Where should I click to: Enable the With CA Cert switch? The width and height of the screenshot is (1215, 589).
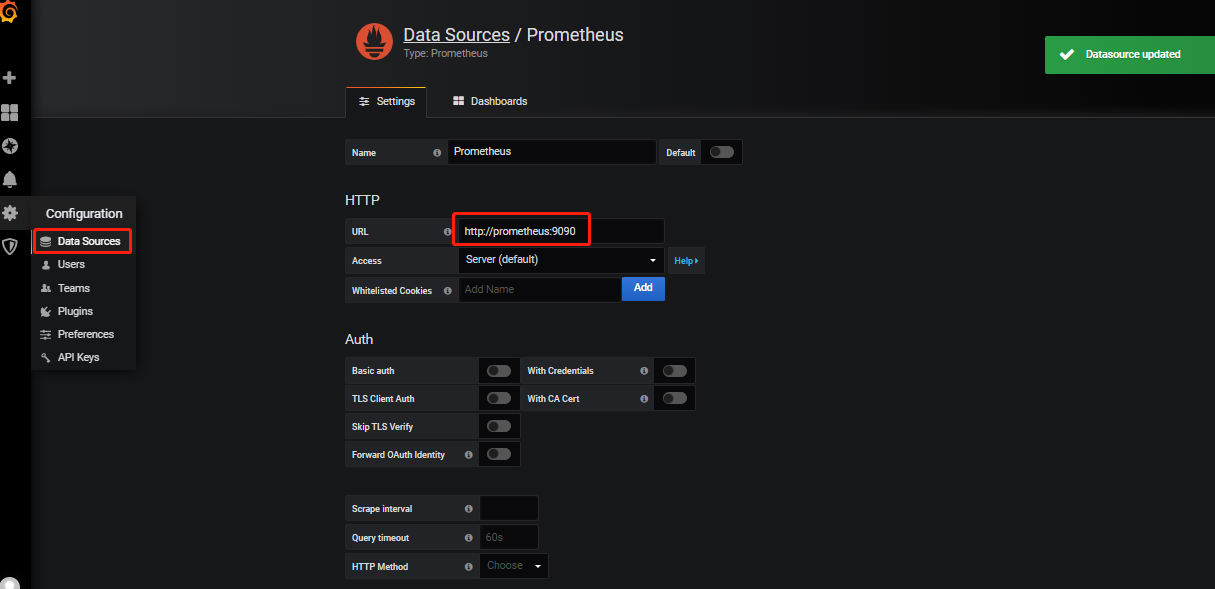(675, 398)
